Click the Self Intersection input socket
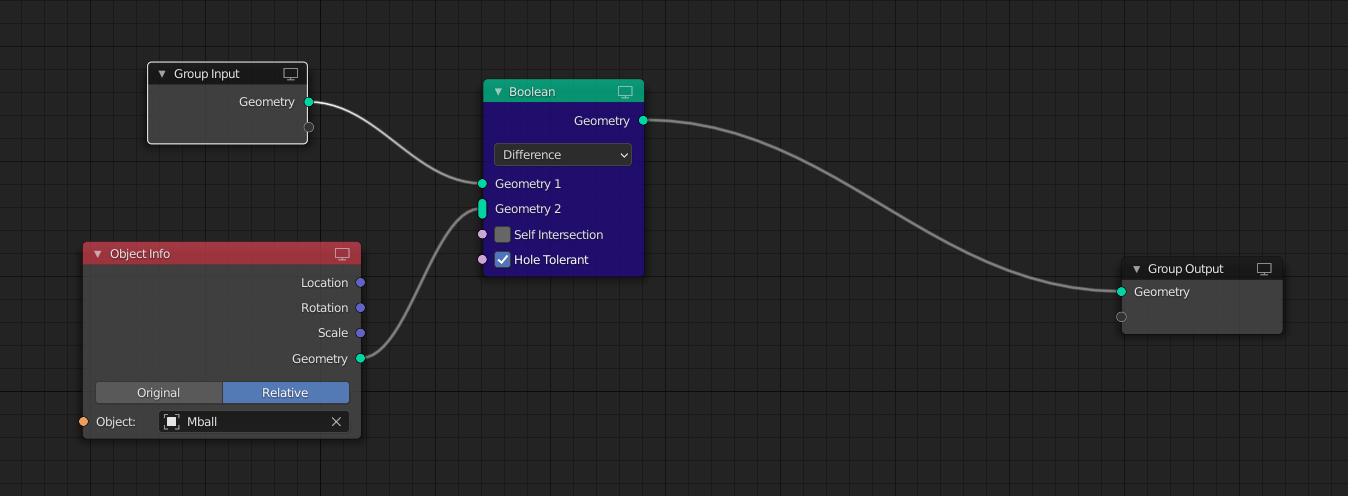 tap(482, 235)
